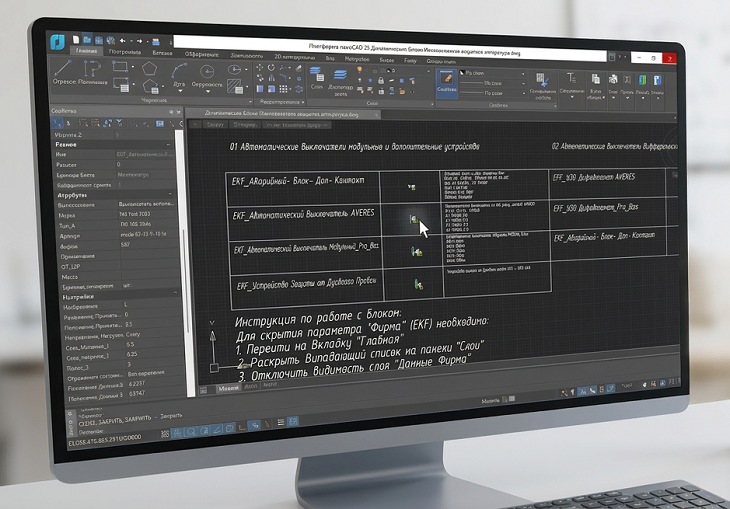
Task: Activate the open .dwg document tab
Action: [x=282, y=114]
